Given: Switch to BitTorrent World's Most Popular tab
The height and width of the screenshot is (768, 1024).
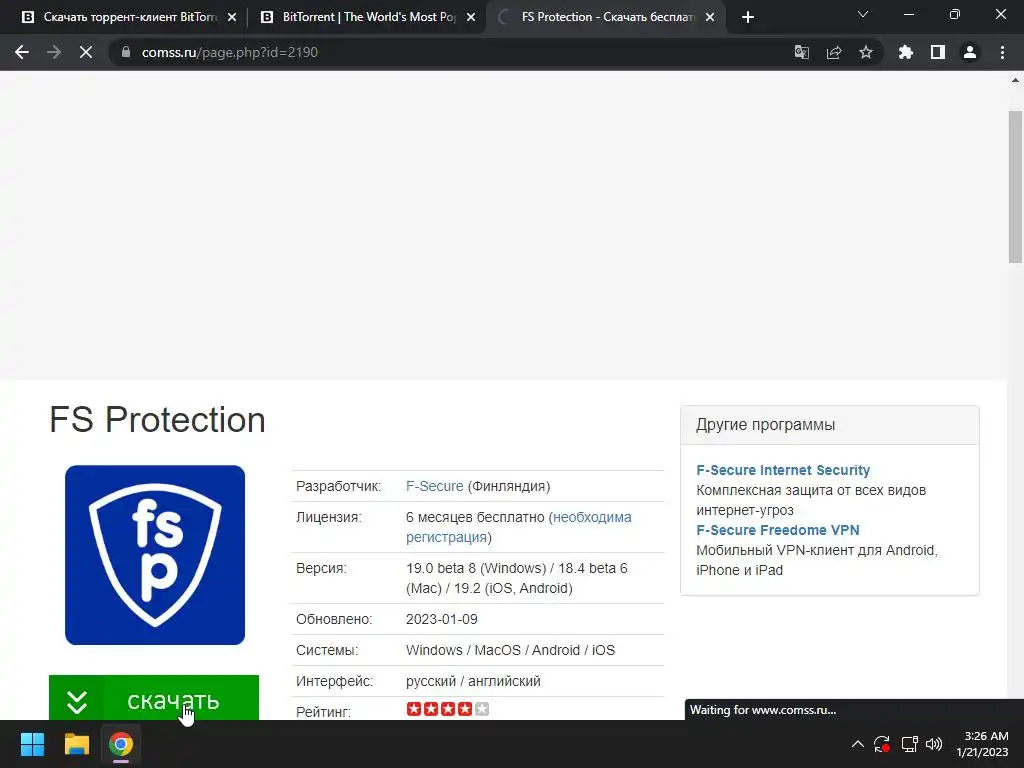Looking at the screenshot, I should pos(369,17).
